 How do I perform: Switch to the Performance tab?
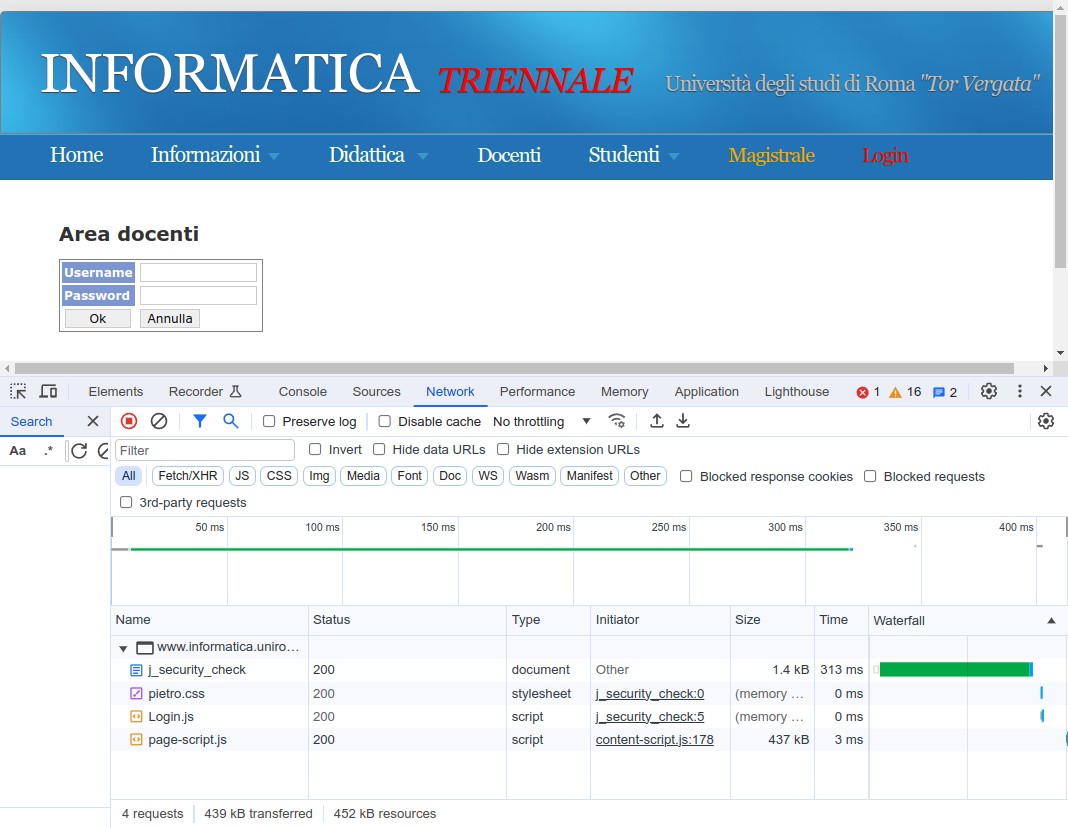pyautogui.click(x=537, y=392)
